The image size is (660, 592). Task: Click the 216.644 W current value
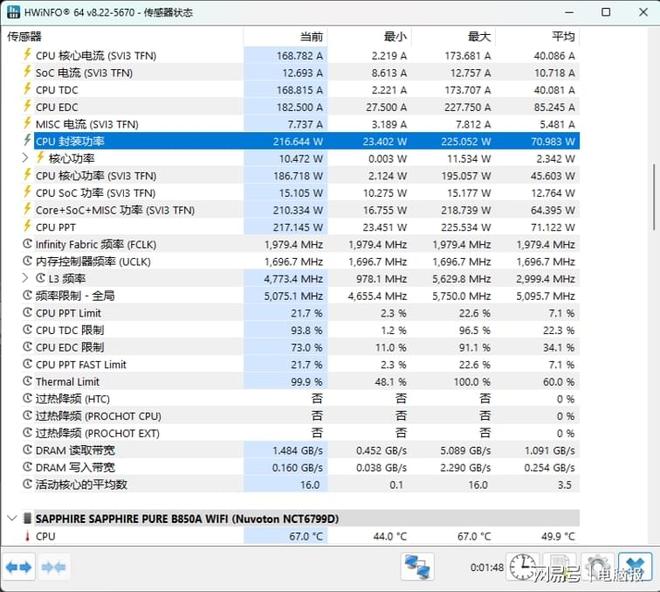tap(298, 141)
